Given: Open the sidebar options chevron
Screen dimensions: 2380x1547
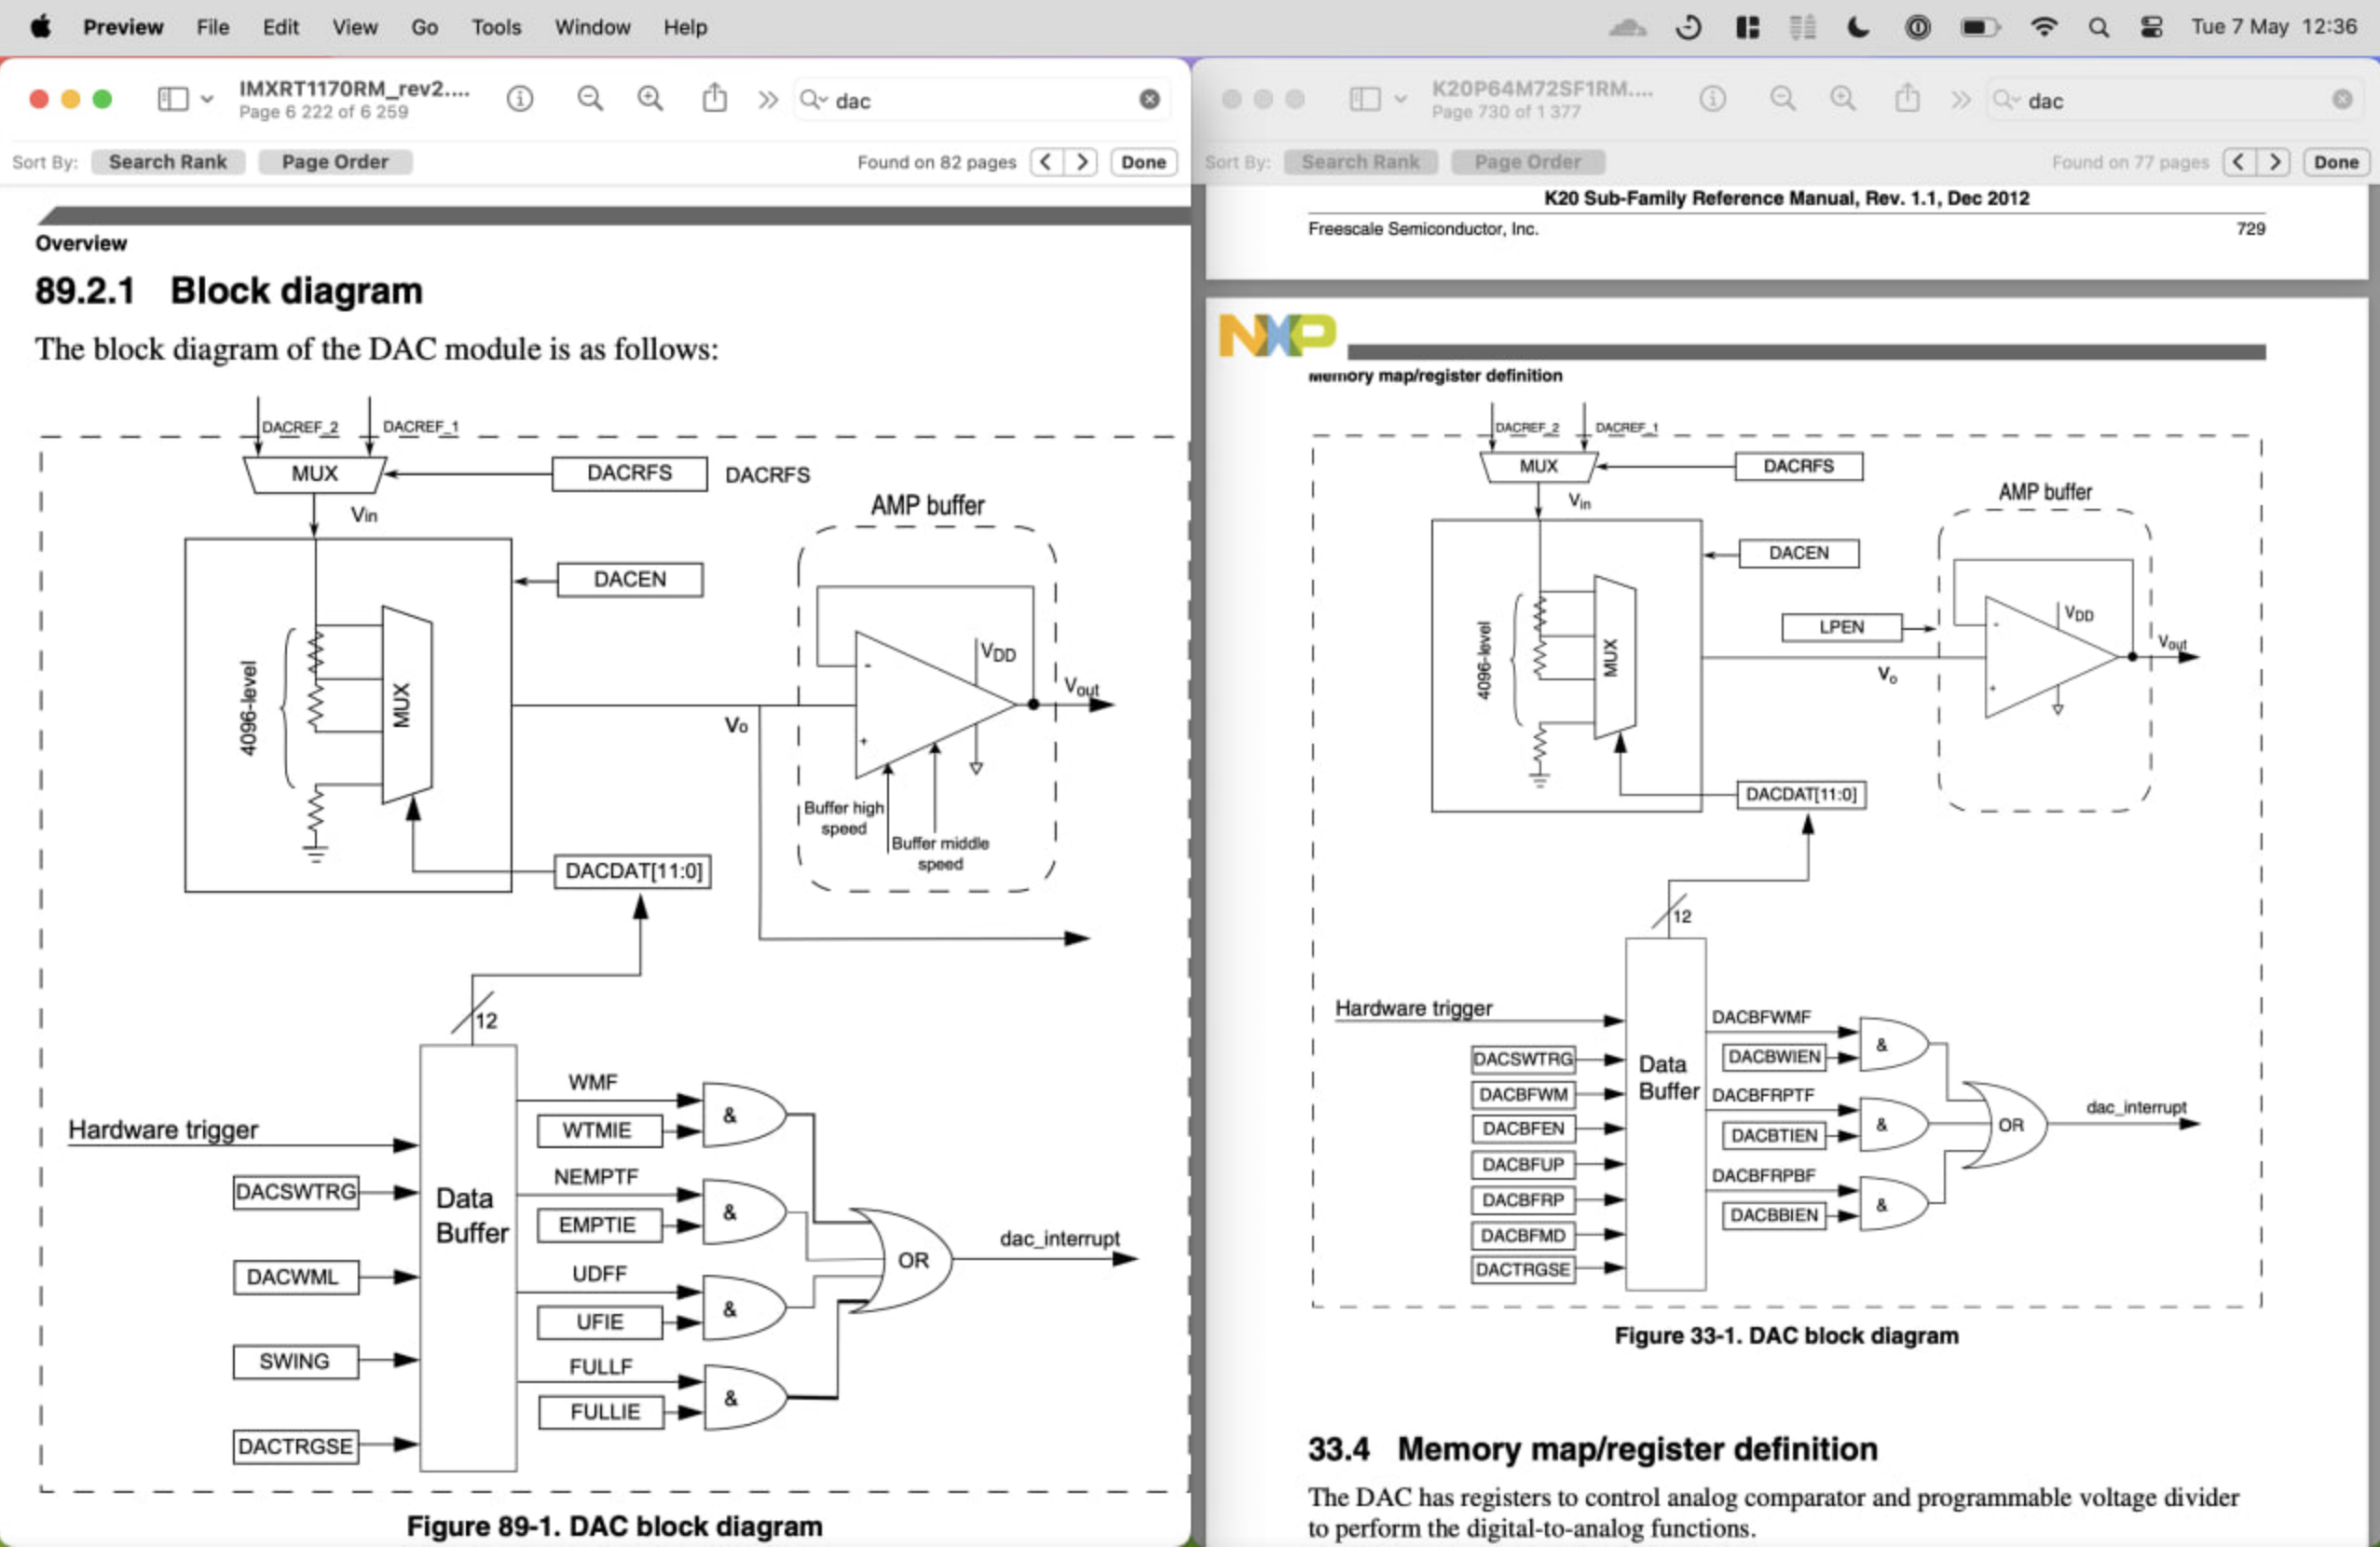Looking at the screenshot, I should point(207,99).
